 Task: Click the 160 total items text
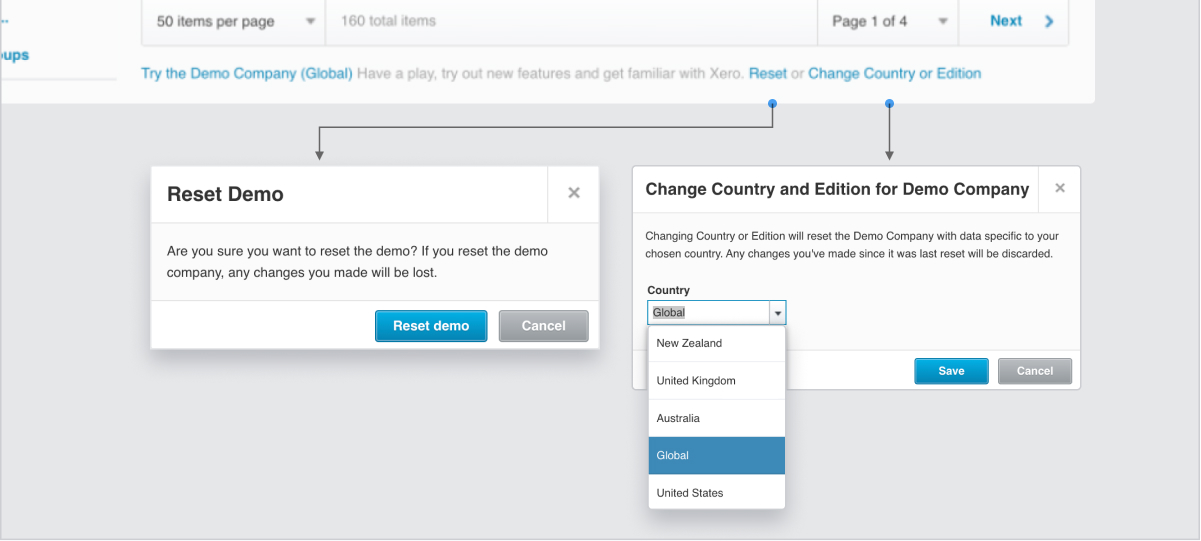click(x=388, y=21)
